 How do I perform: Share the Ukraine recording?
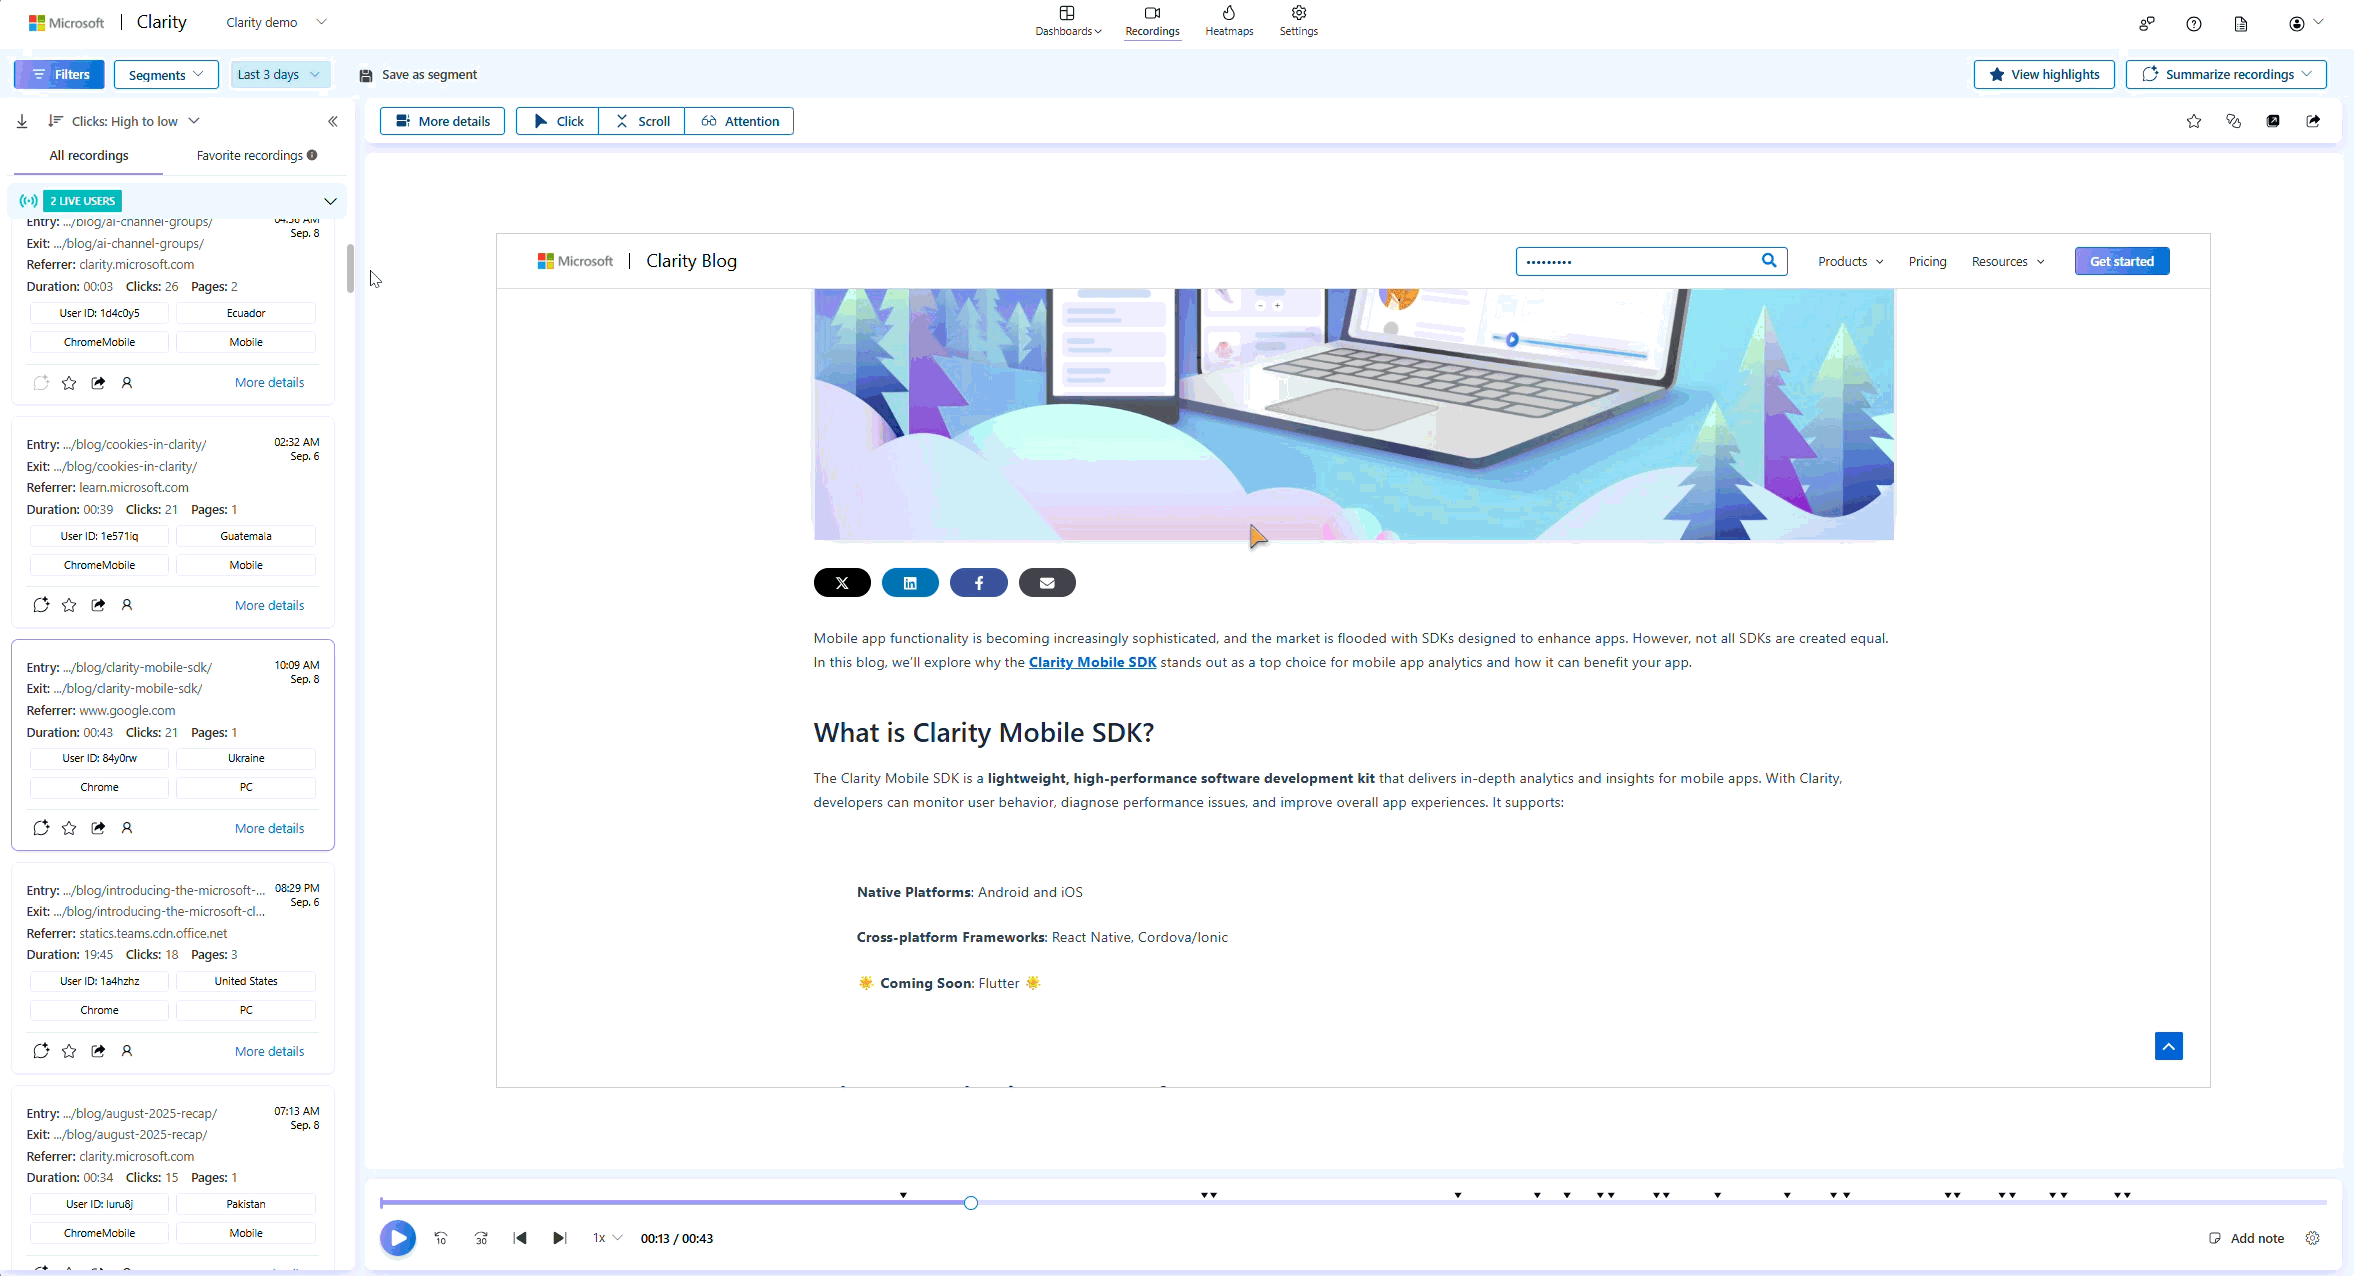tap(98, 828)
